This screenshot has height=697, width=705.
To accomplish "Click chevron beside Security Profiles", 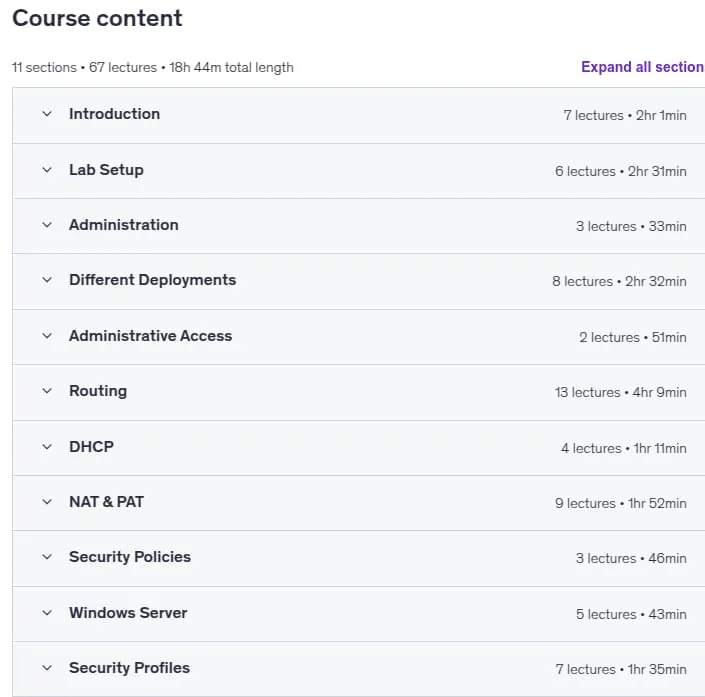I will point(47,668).
